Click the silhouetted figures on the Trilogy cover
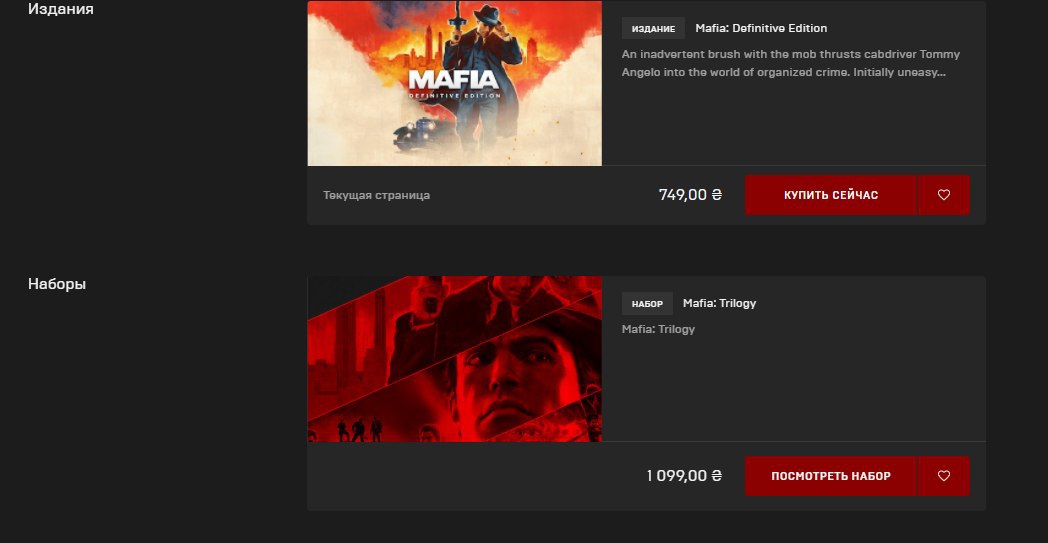This screenshot has width=1048, height=543. click(x=359, y=430)
